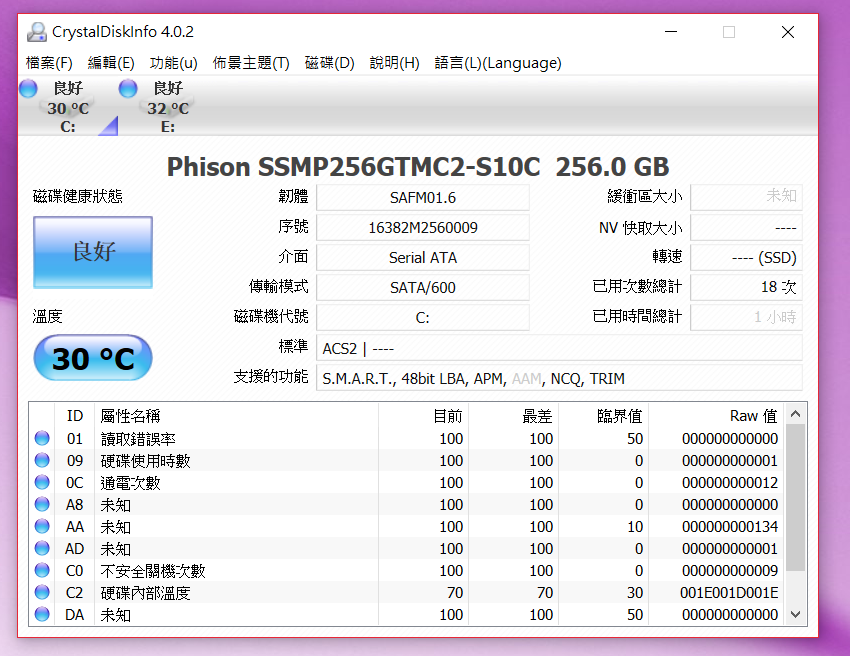Open the 說明(H) menu
850x656 pixels.
tap(395, 63)
